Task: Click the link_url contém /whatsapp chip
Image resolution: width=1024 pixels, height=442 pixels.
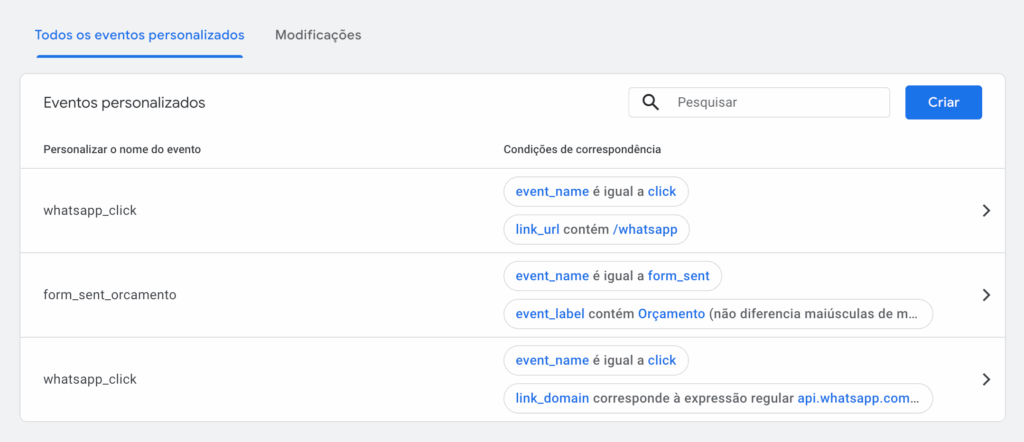Action: [x=596, y=230]
